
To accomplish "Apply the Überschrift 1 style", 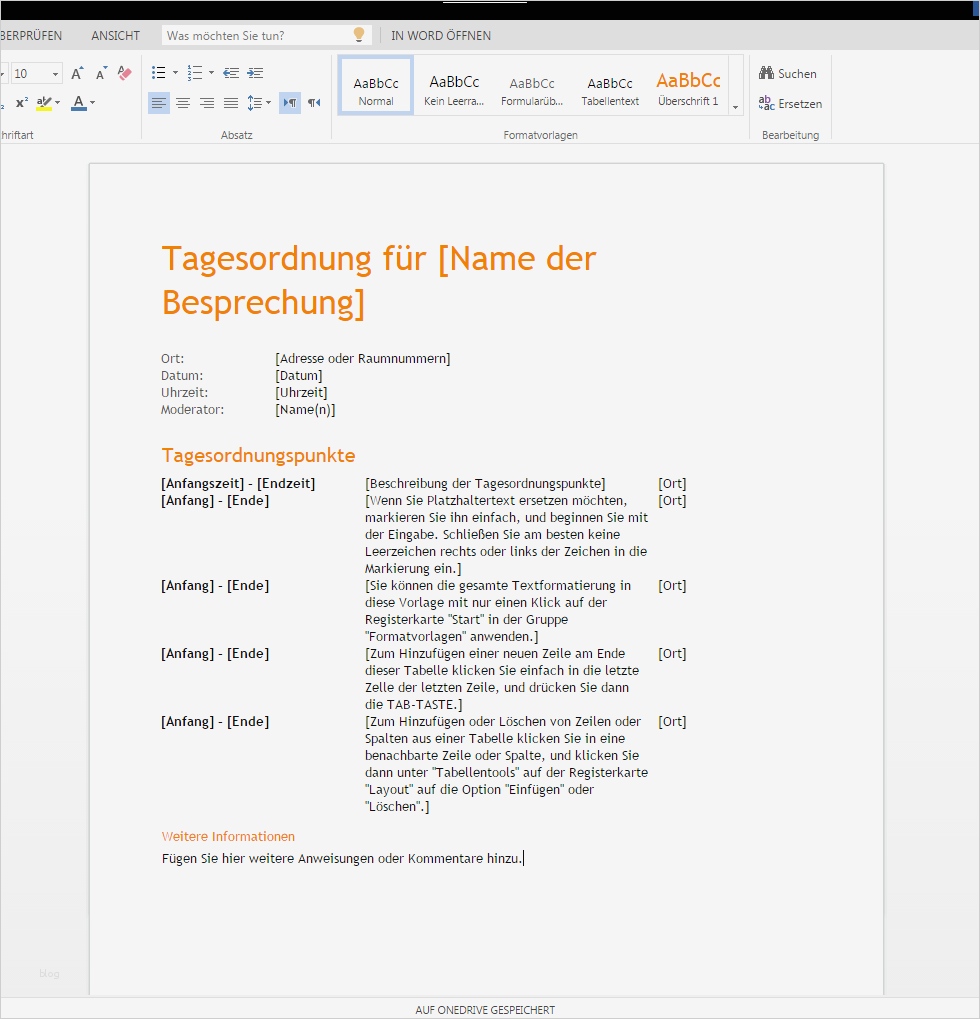I will click(x=687, y=85).
